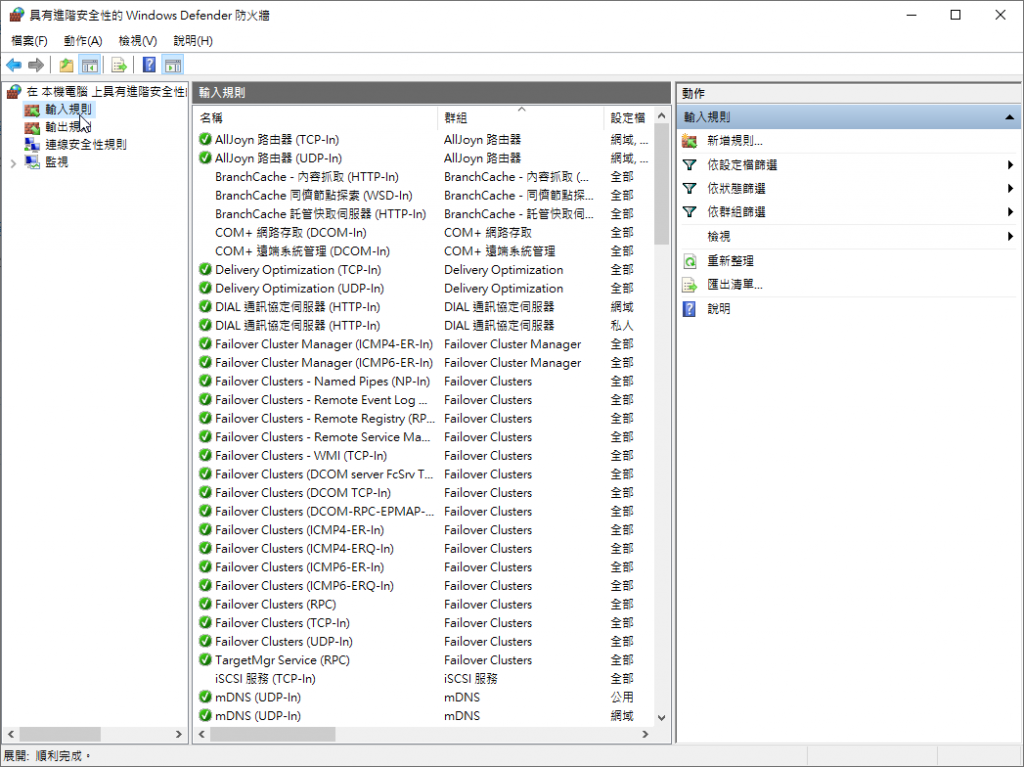Toggle the show/hide console tree icon
The width and height of the screenshot is (1024, 767).
89,65
